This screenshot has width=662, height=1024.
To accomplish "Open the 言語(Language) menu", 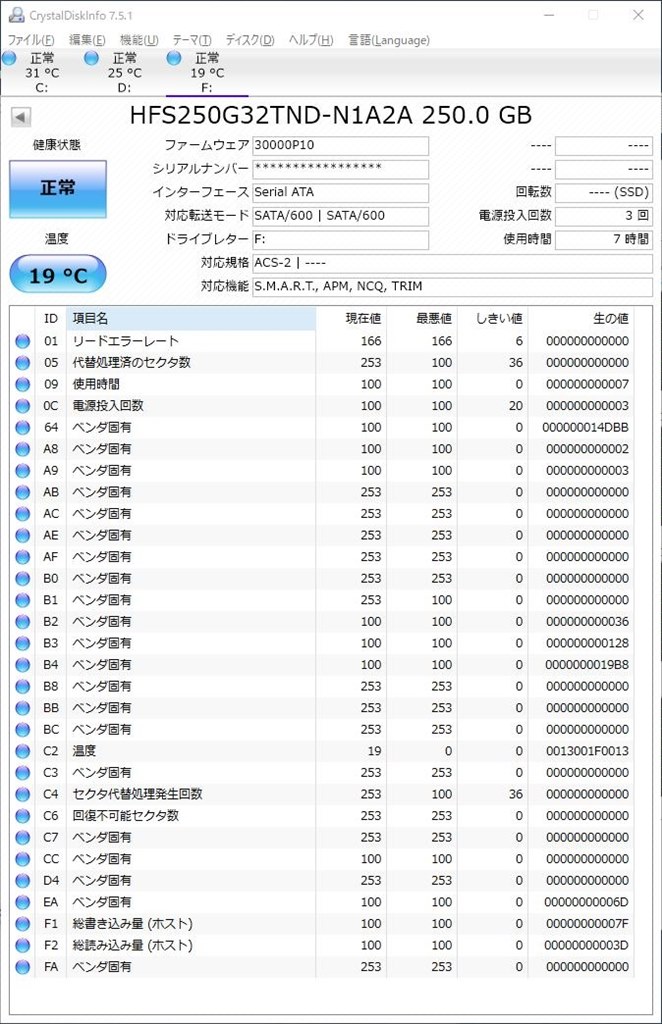I will coord(388,40).
